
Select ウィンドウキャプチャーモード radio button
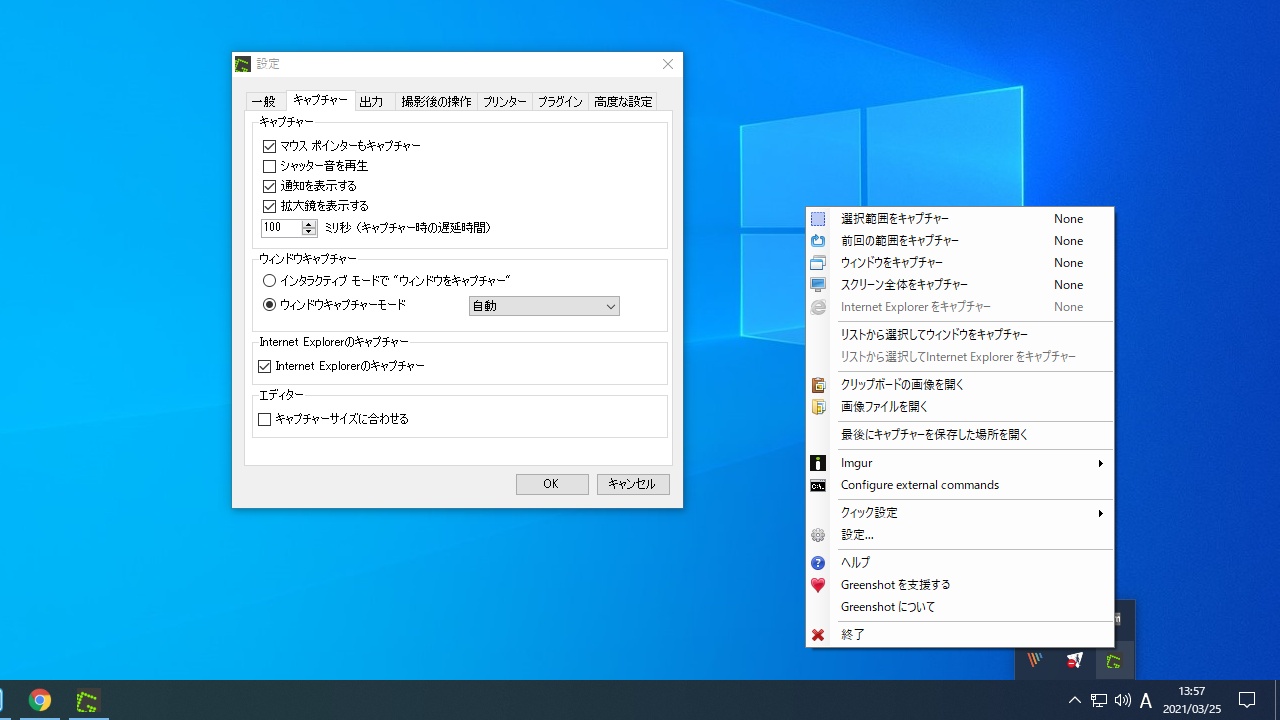[269, 305]
